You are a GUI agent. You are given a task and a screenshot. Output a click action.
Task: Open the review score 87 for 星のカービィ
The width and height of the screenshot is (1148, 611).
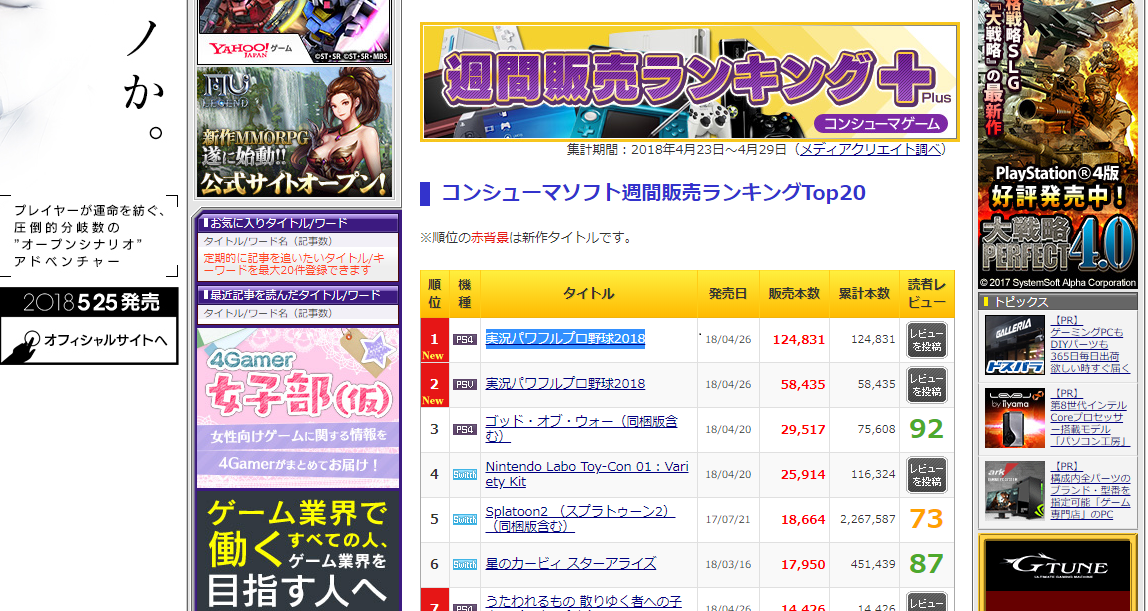coord(926,563)
